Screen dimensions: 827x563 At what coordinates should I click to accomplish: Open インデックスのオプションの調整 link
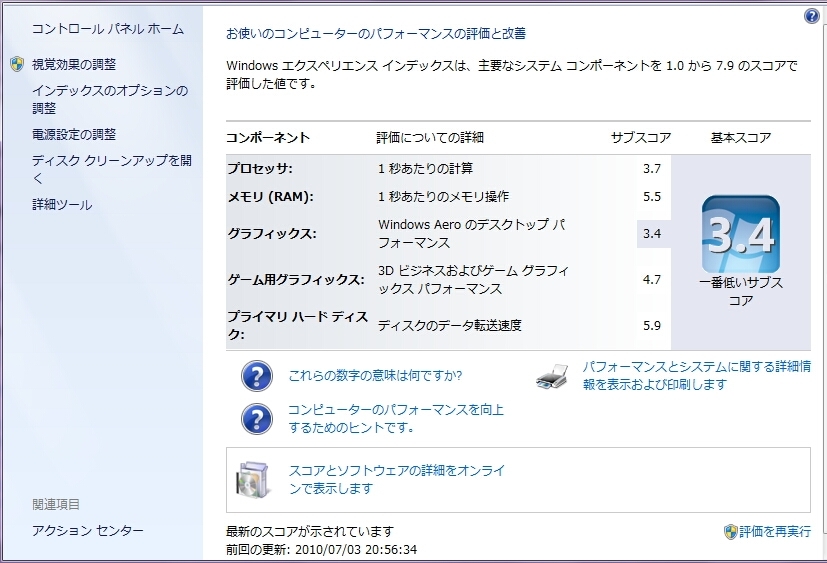tap(110, 99)
